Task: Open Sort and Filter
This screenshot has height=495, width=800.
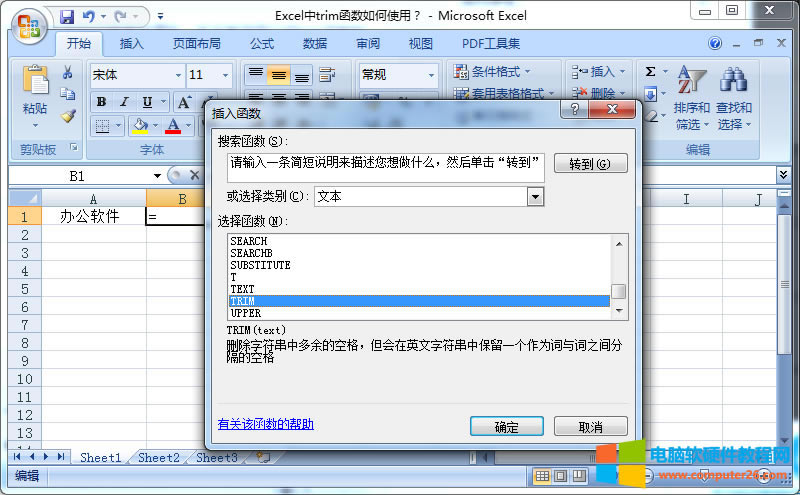Action: 691,97
